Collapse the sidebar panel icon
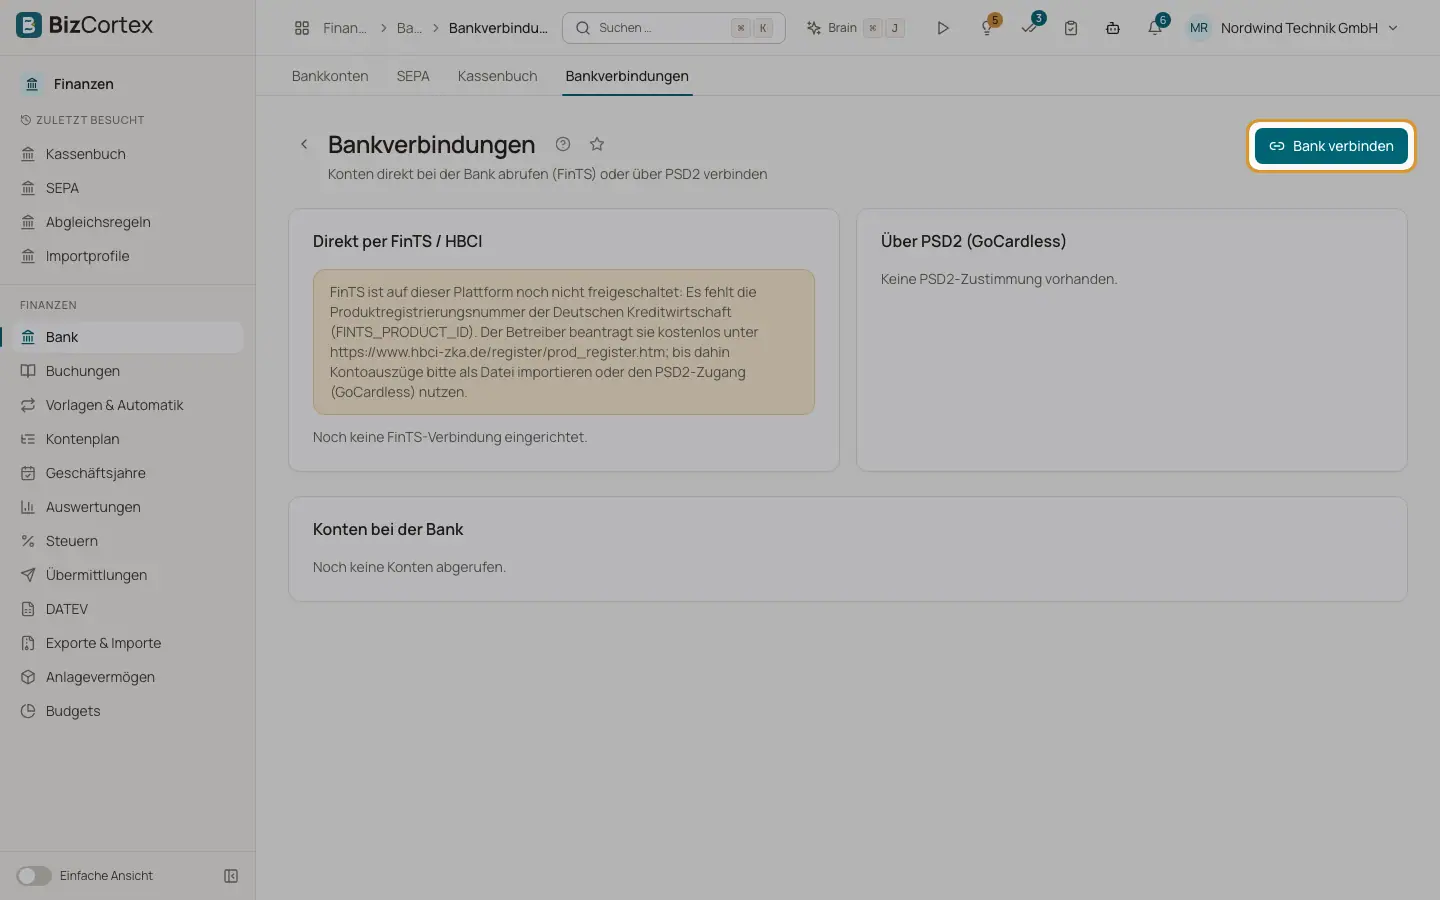This screenshot has height=900, width=1440. click(x=231, y=876)
